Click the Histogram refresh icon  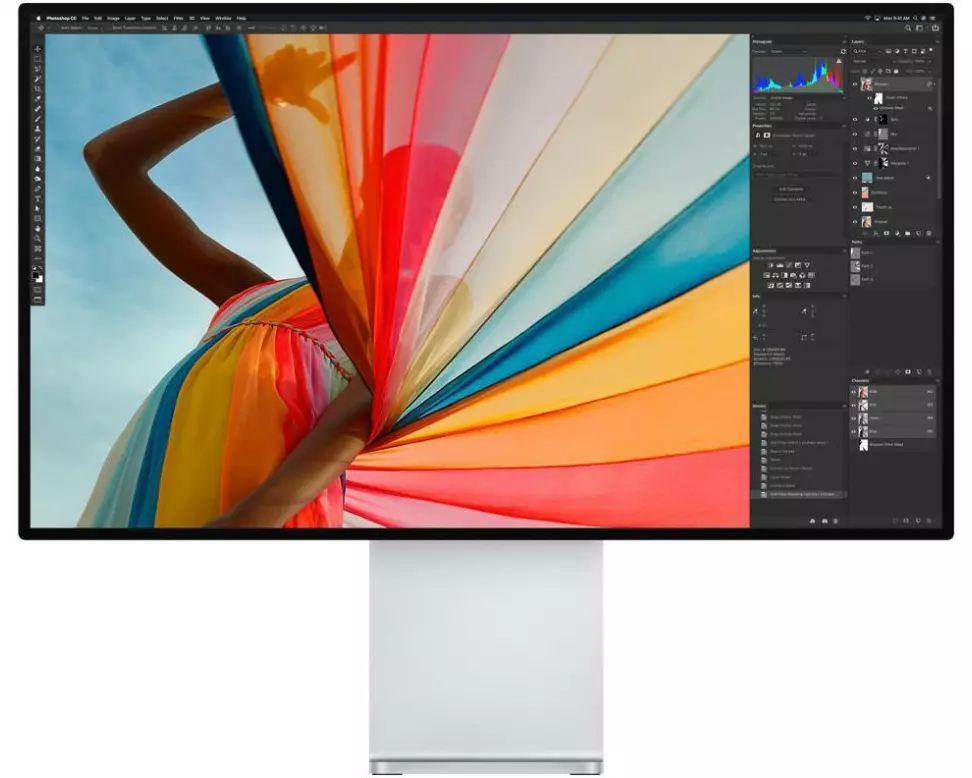click(843, 51)
